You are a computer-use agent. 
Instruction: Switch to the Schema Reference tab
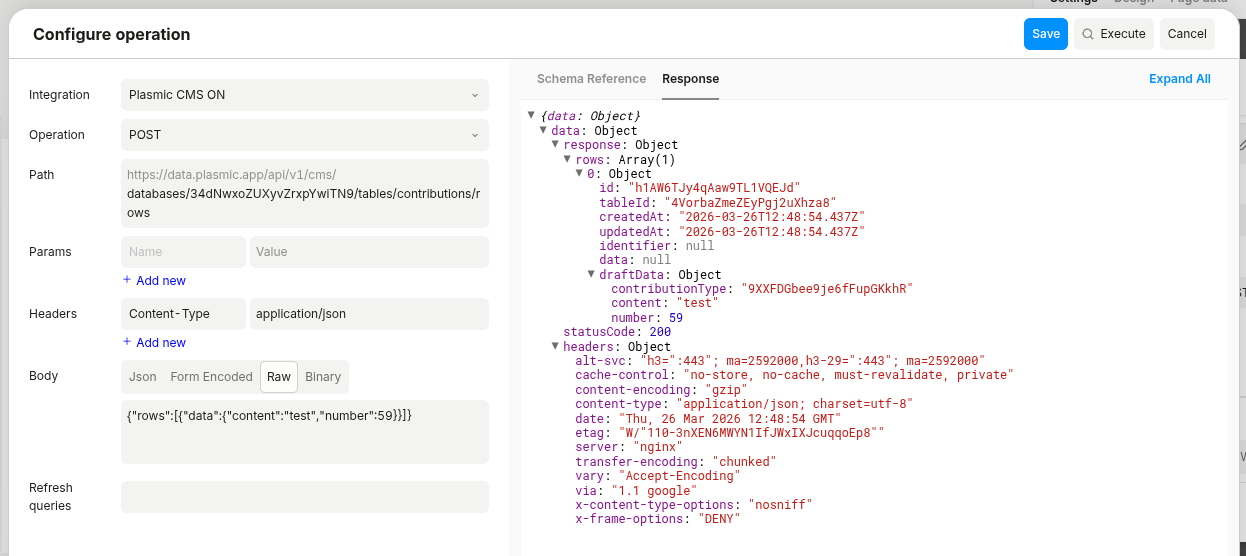[591, 79]
